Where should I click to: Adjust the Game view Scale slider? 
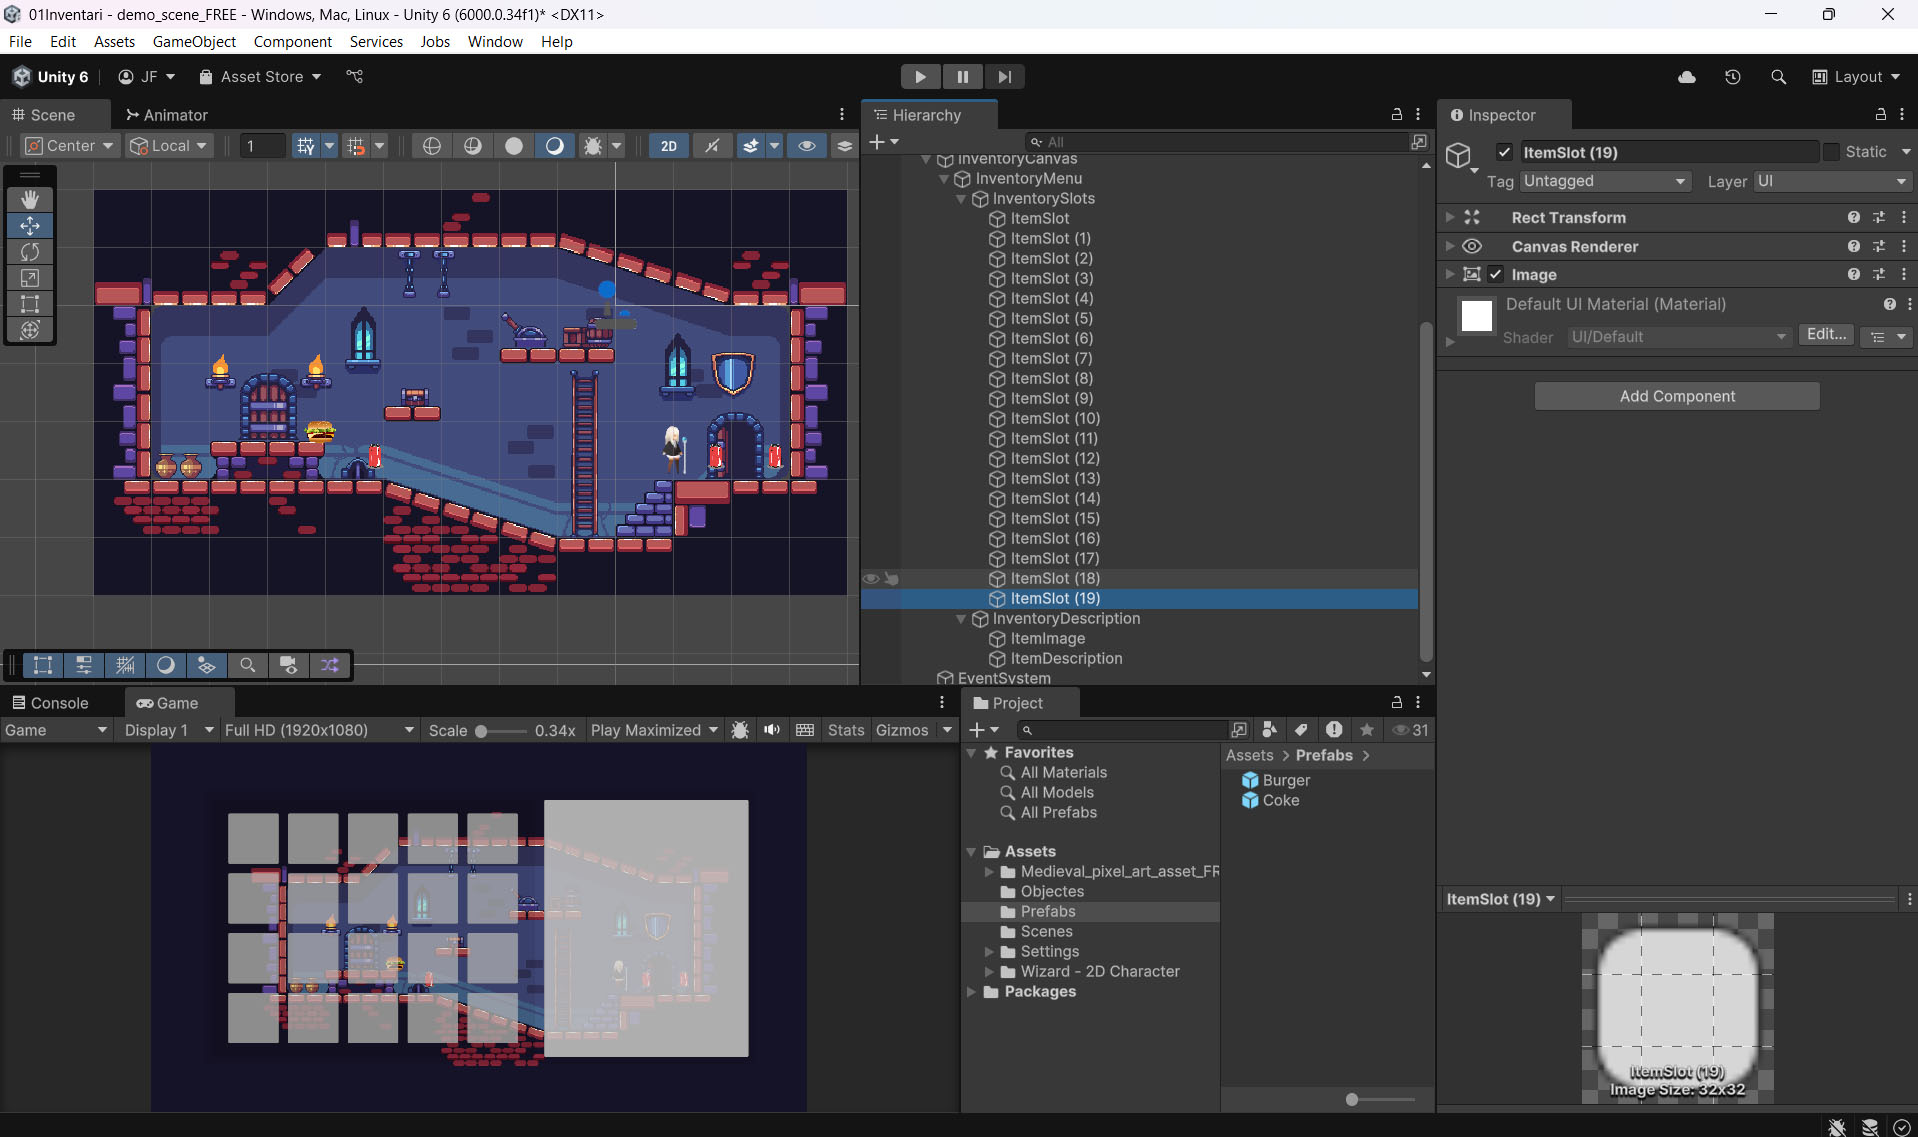(482, 731)
